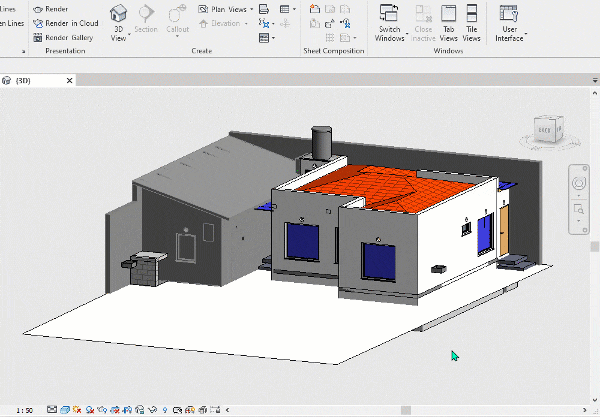Image resolution: width=600 pixels, height=417 pixels.
Task: Click the 3D View house icon
Action: click(118, 13)
